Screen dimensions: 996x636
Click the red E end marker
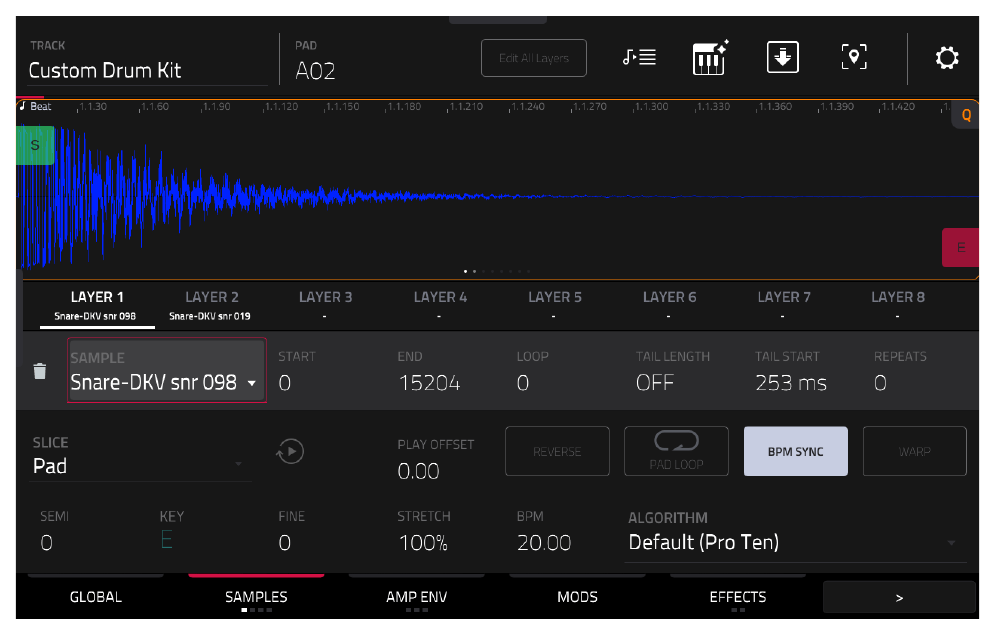(x=960, y=247)
